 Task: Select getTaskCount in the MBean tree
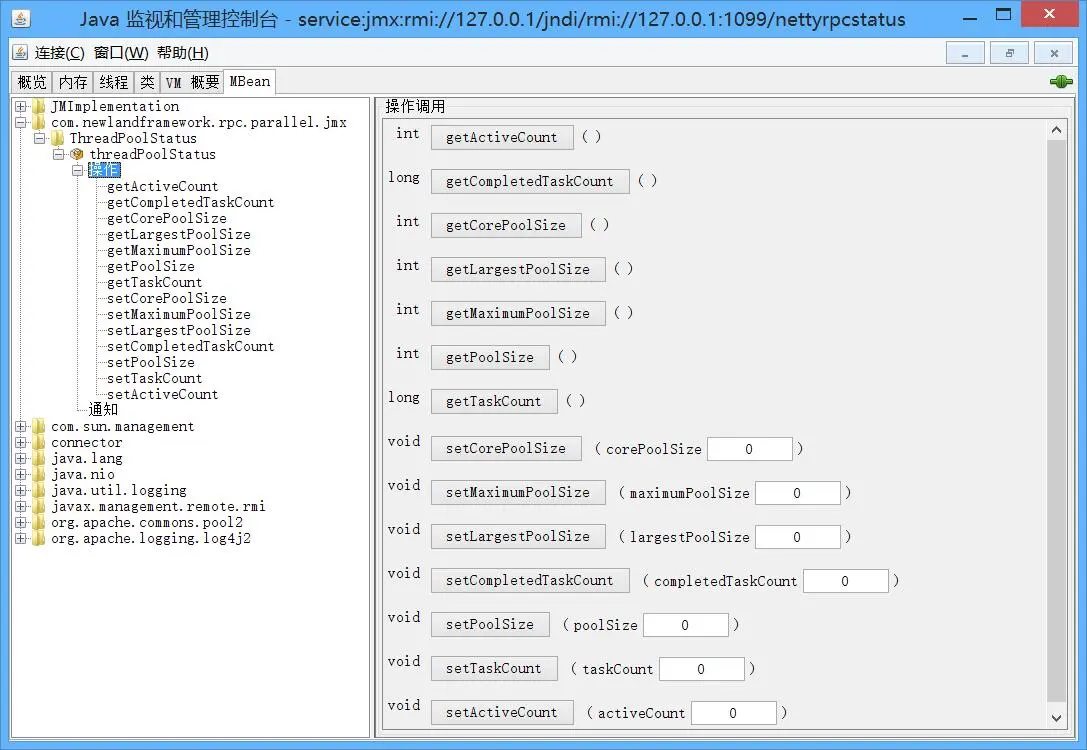coord(155,282)
